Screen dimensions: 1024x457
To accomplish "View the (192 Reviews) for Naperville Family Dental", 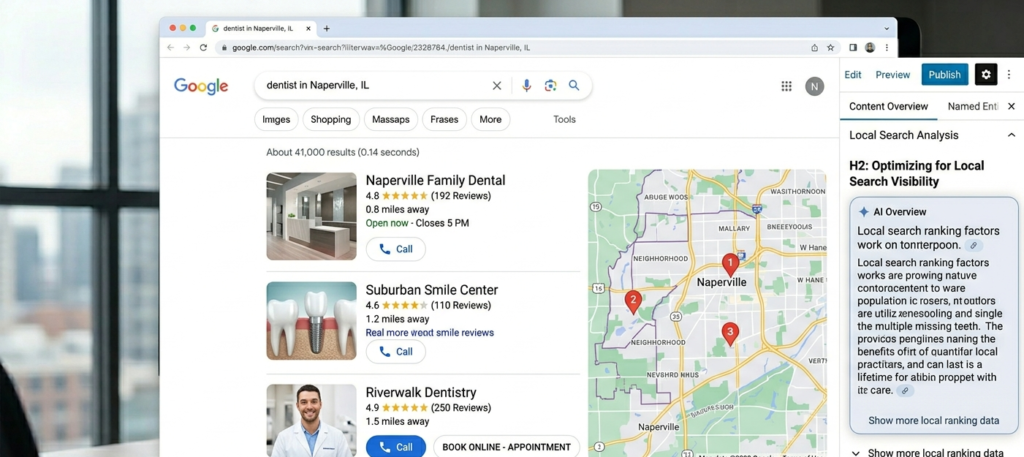I will tap(461, 196).
